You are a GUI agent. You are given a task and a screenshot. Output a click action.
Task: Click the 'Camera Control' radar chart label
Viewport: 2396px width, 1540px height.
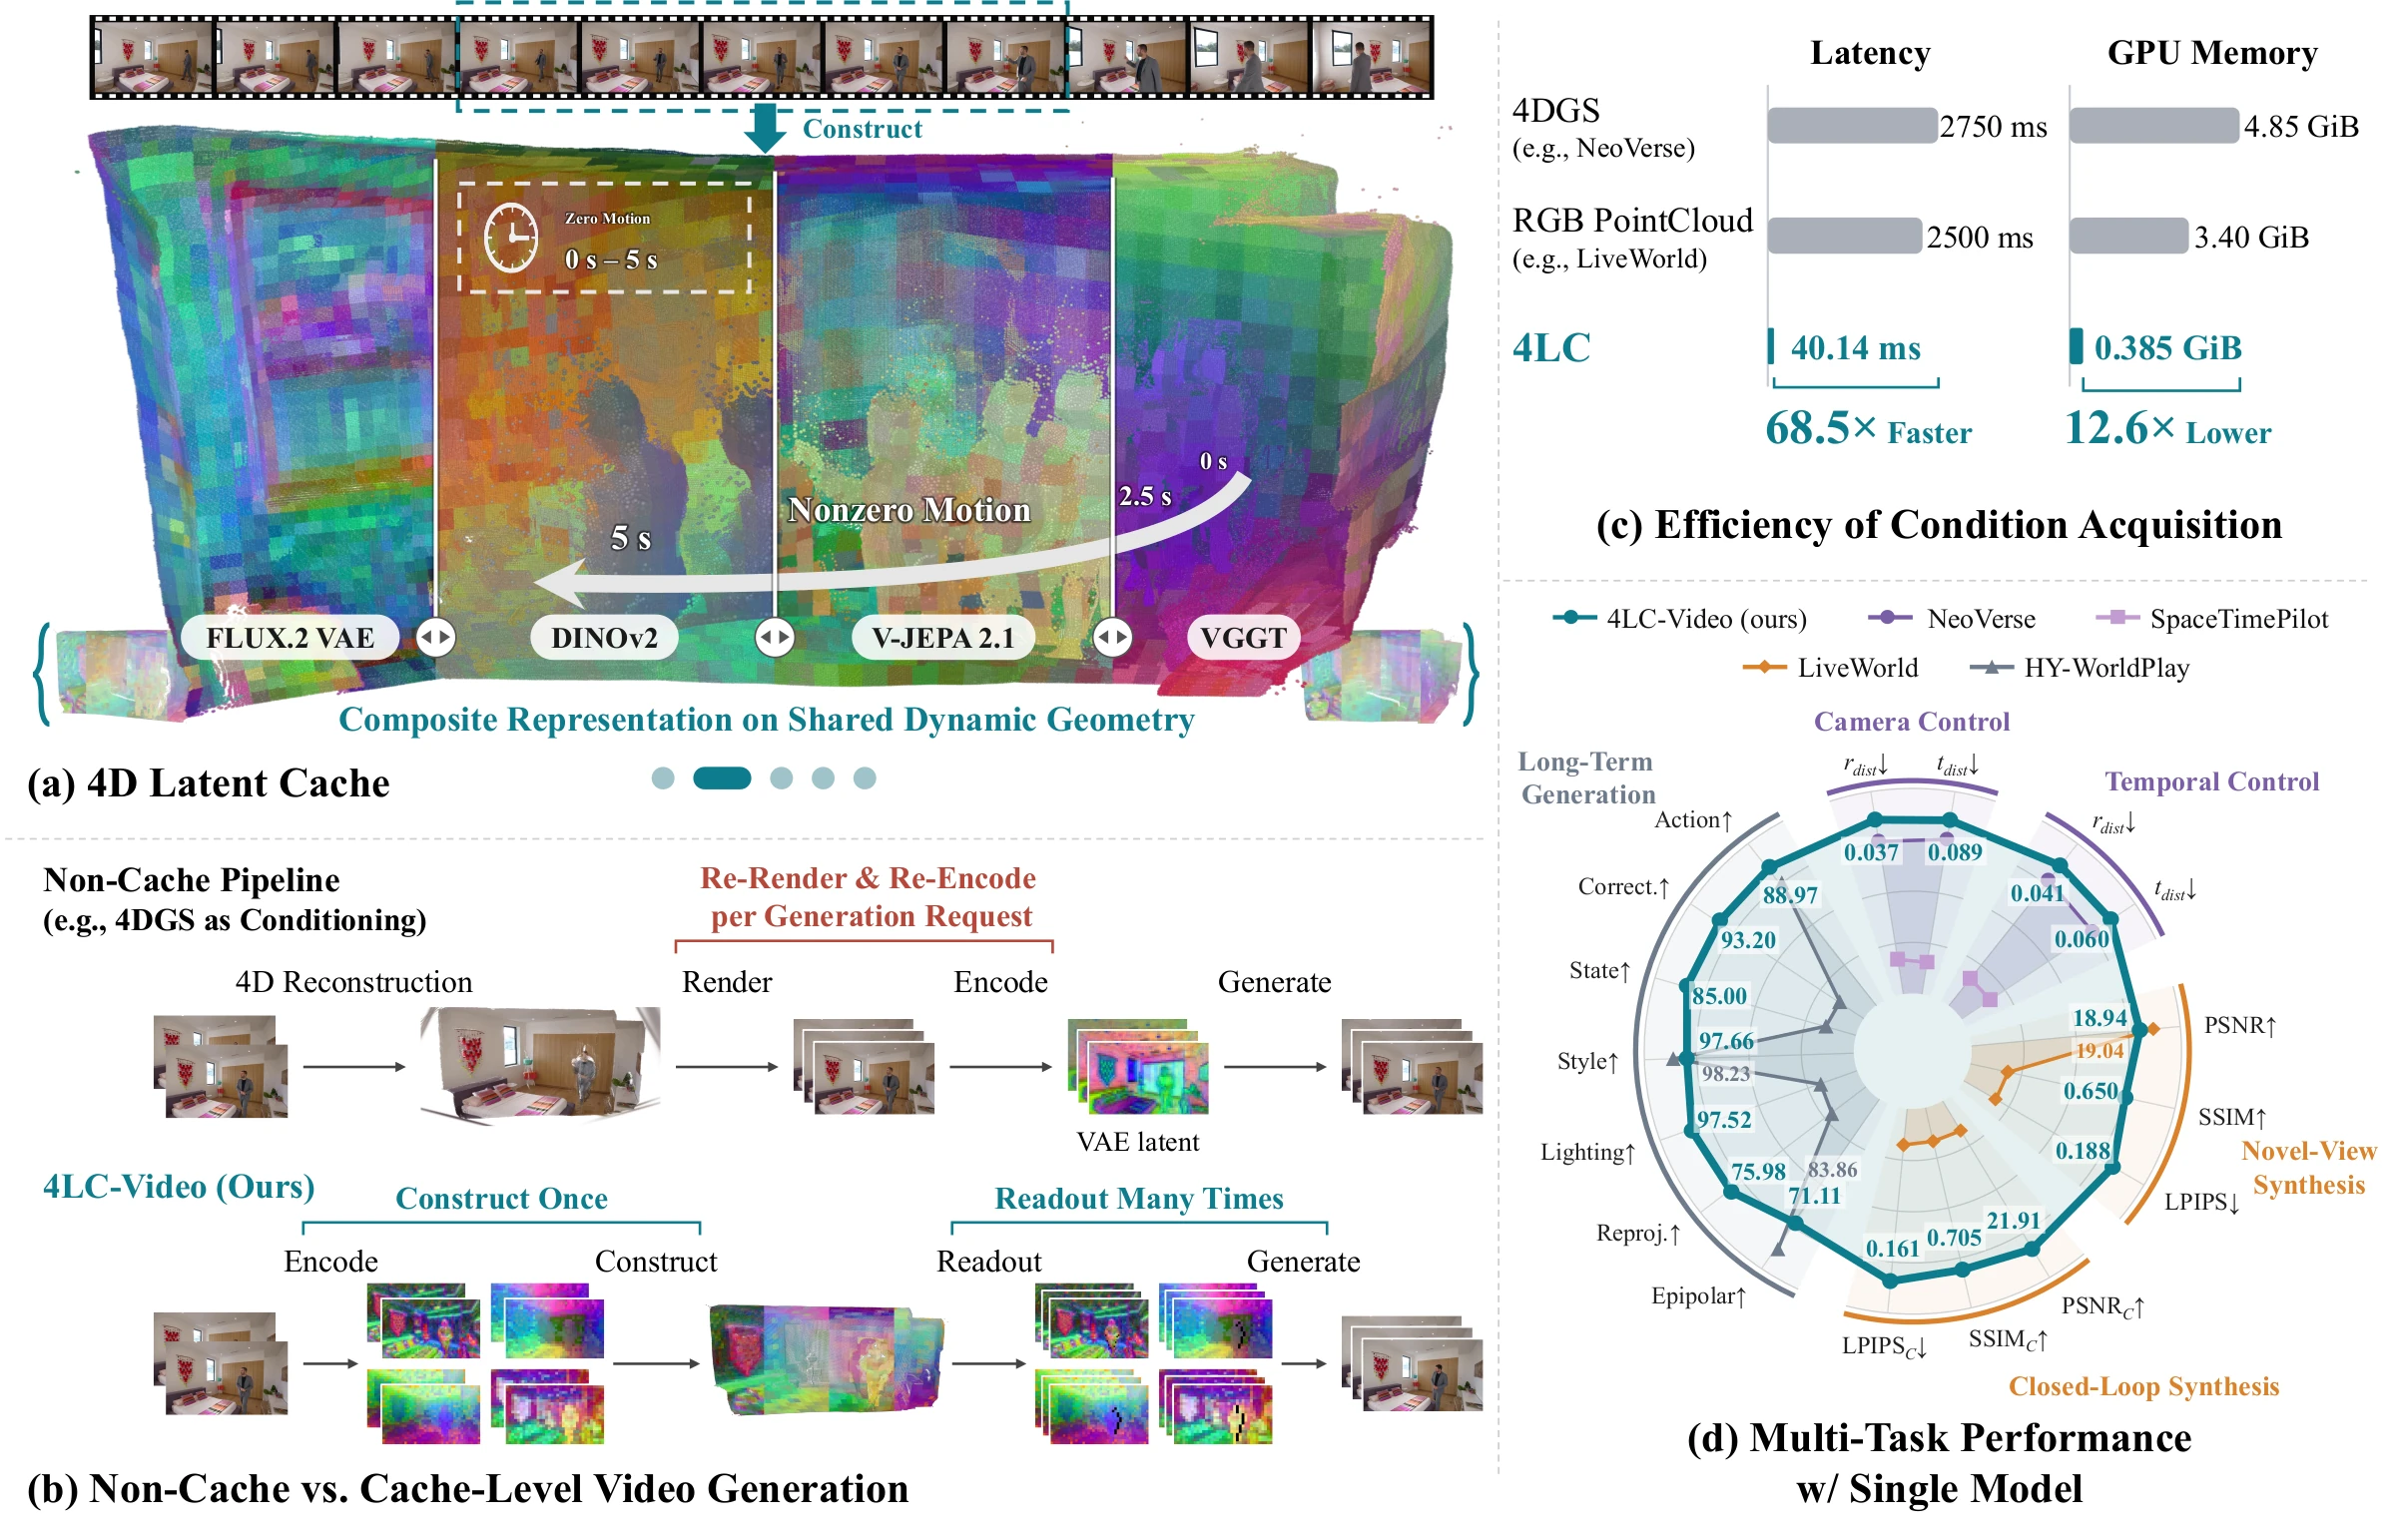tap(1911, 721)
